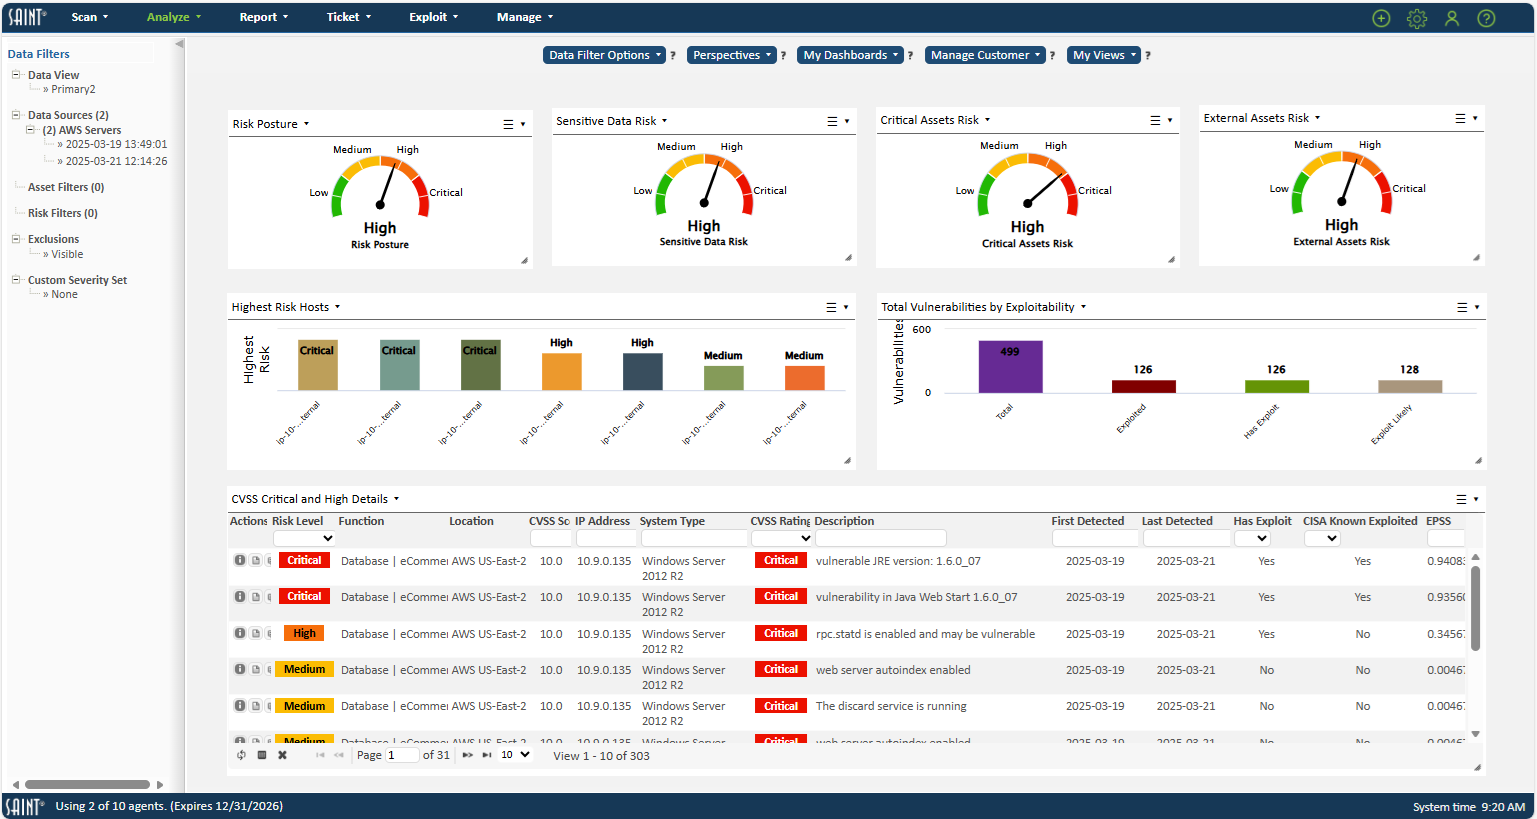Click the SAINT logo in the top-left
Image resolution: width=1537 pixels, height=819 pixels.
coord(27,16)
